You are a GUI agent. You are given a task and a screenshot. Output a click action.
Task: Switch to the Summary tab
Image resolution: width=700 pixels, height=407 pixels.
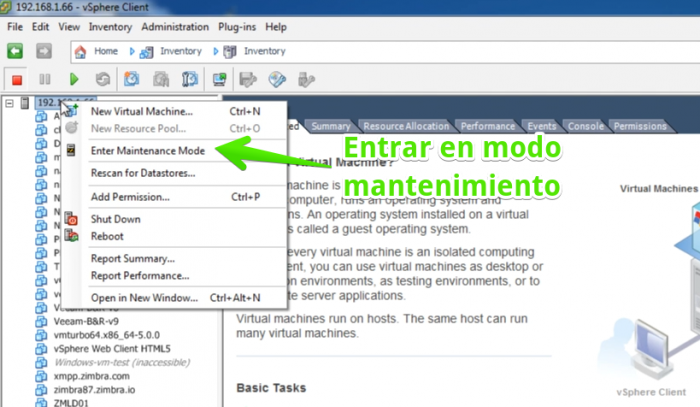tap(331, 126)
